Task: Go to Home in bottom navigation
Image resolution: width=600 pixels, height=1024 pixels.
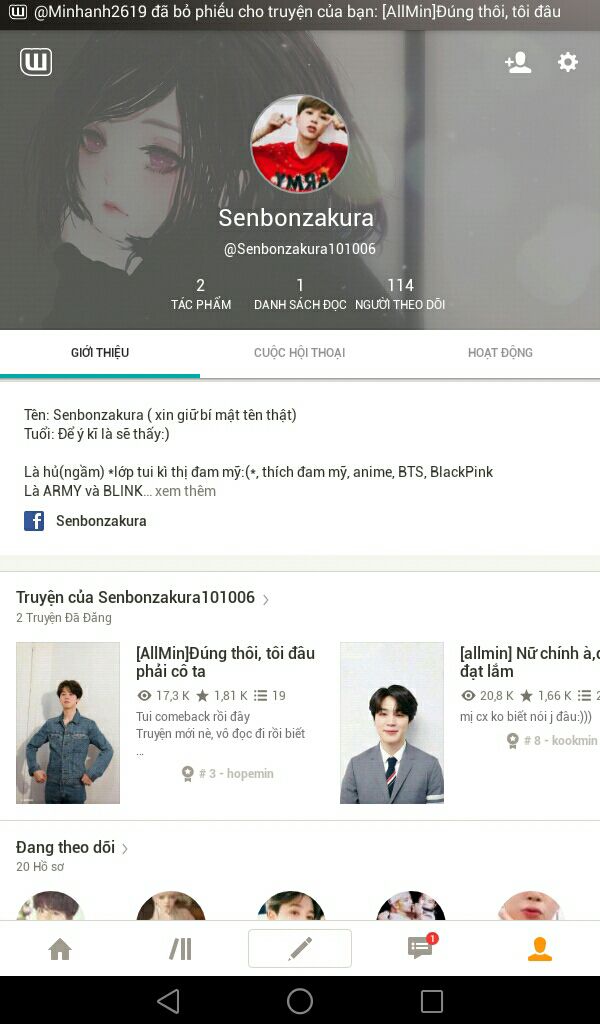Action: point(60,949)
